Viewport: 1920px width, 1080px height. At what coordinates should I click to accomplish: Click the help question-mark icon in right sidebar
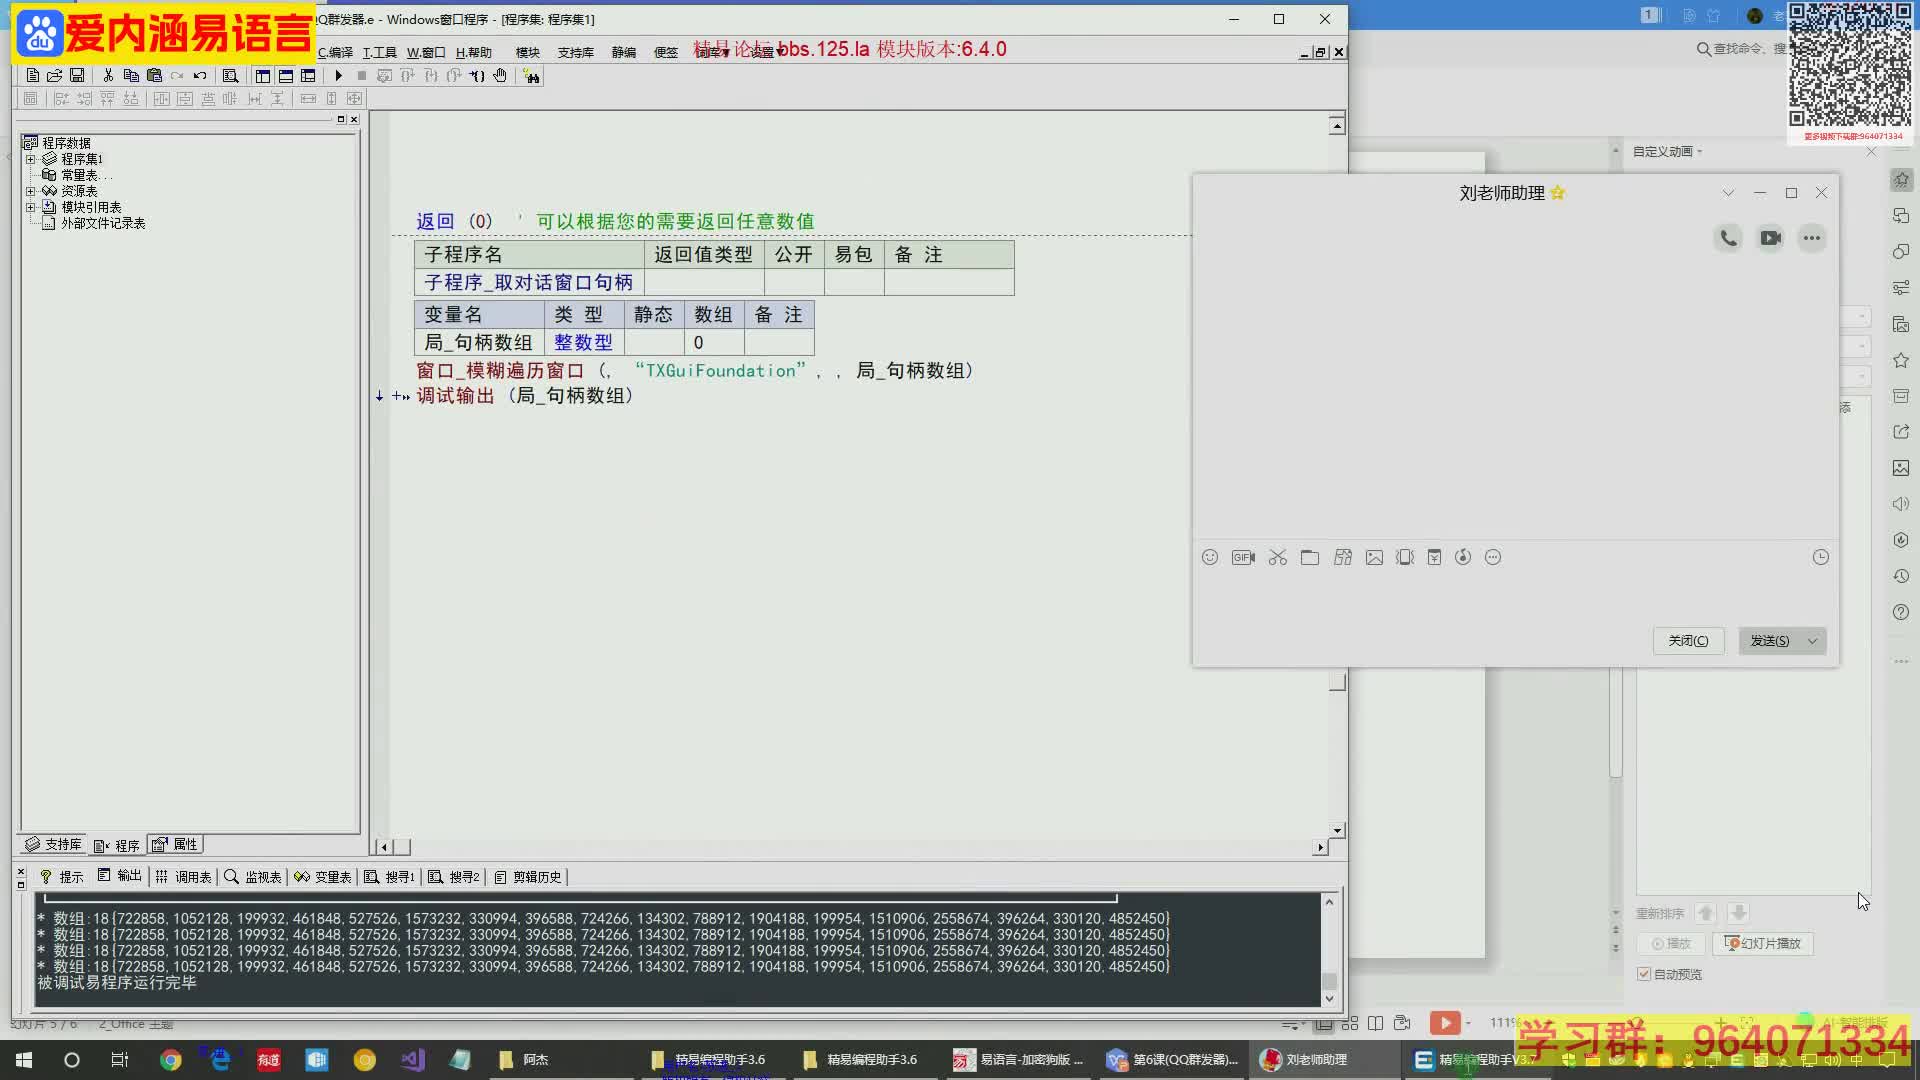[1901, 612]
